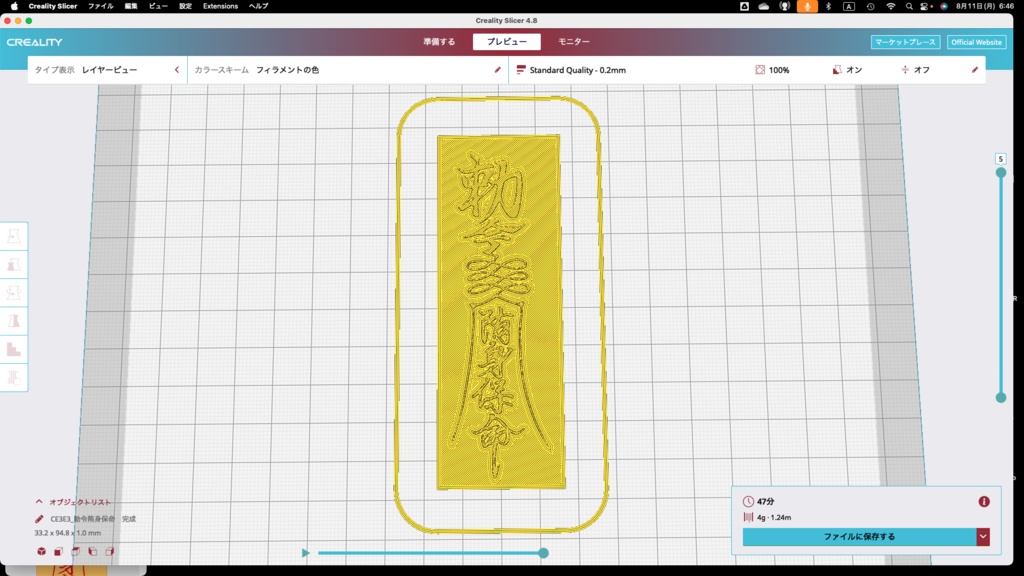
Task: Click ファイルに保存する button
Action: click(x=859, y=537)
